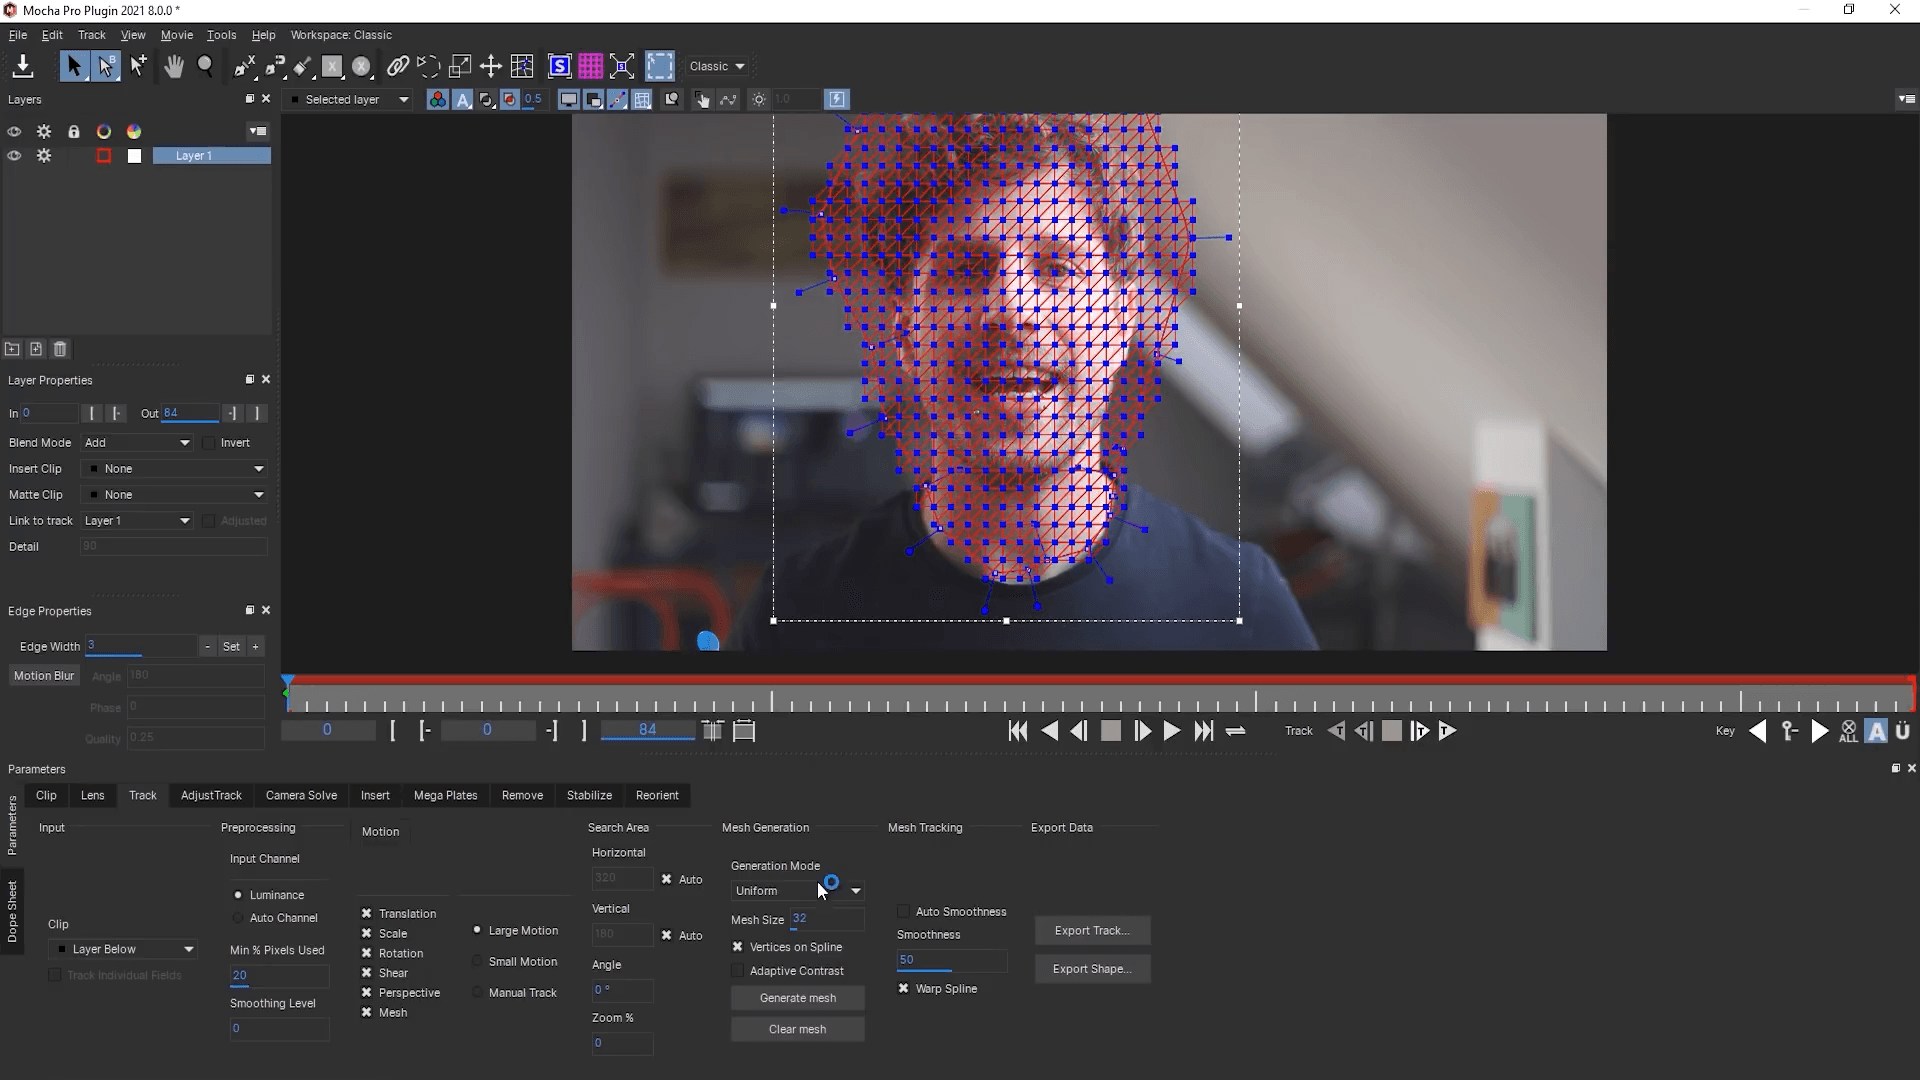The height and width of the screenshot is (1080, 1920).
Task: Open the Generation Mode Uniform dropdown
Action: [x=797, y=890]
